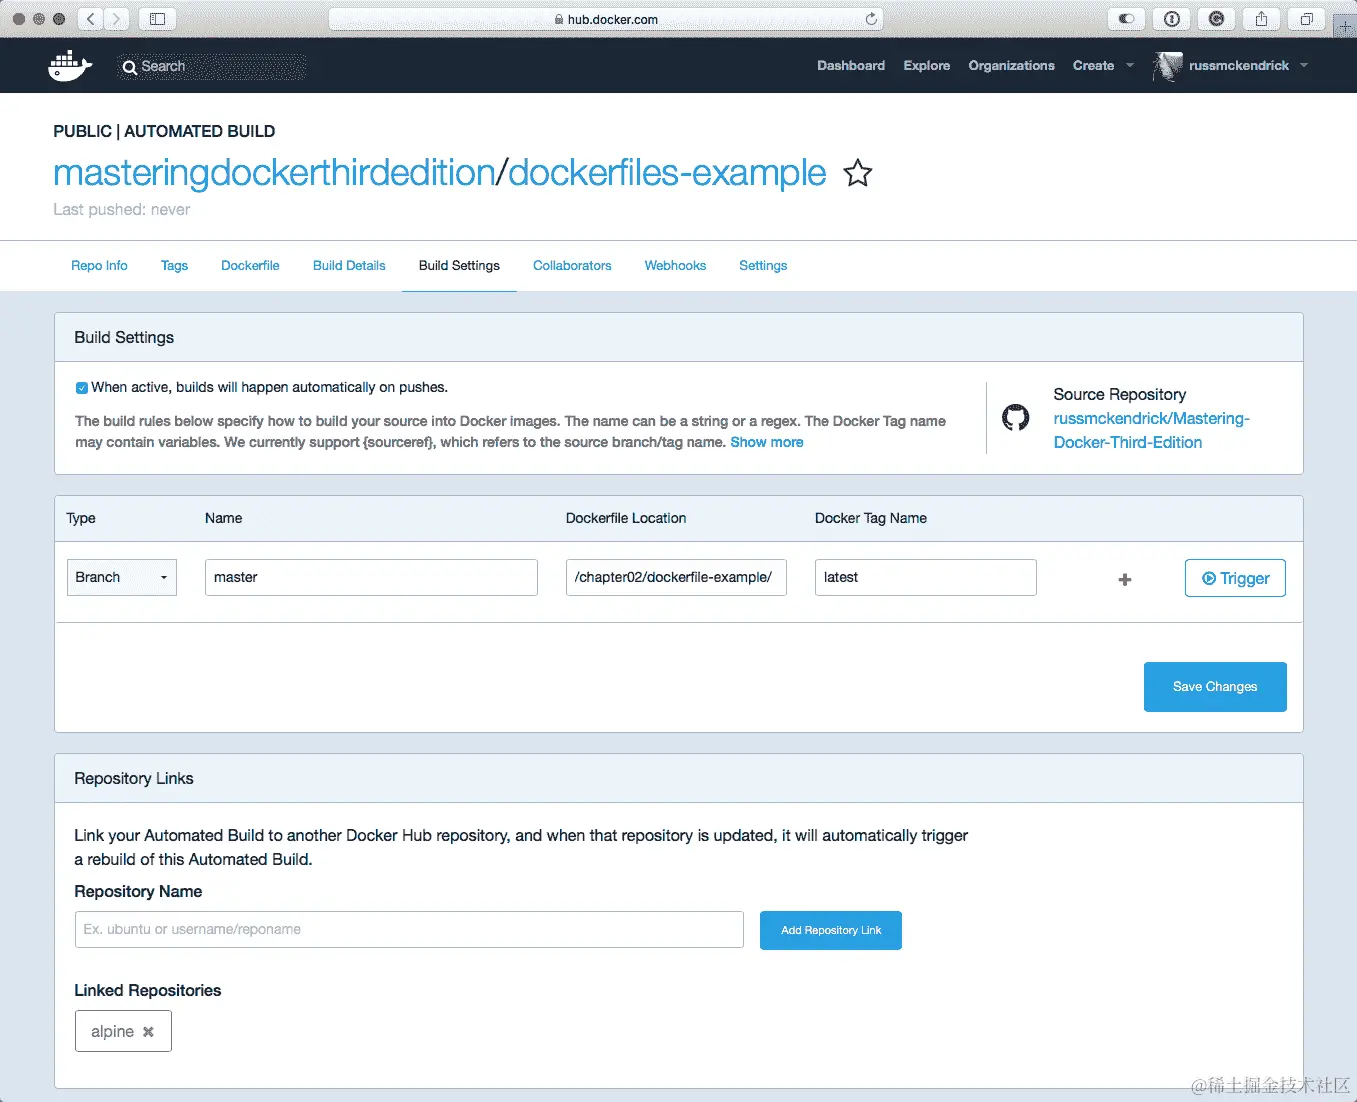Open a new Safari tab
Screen dimensions: 1357x1102
1345,26
